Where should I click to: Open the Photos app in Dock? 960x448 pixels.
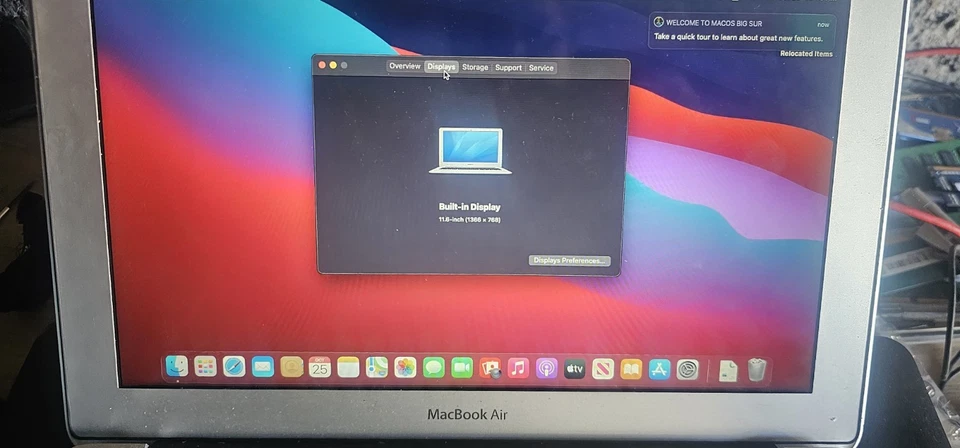coord(405,367)
